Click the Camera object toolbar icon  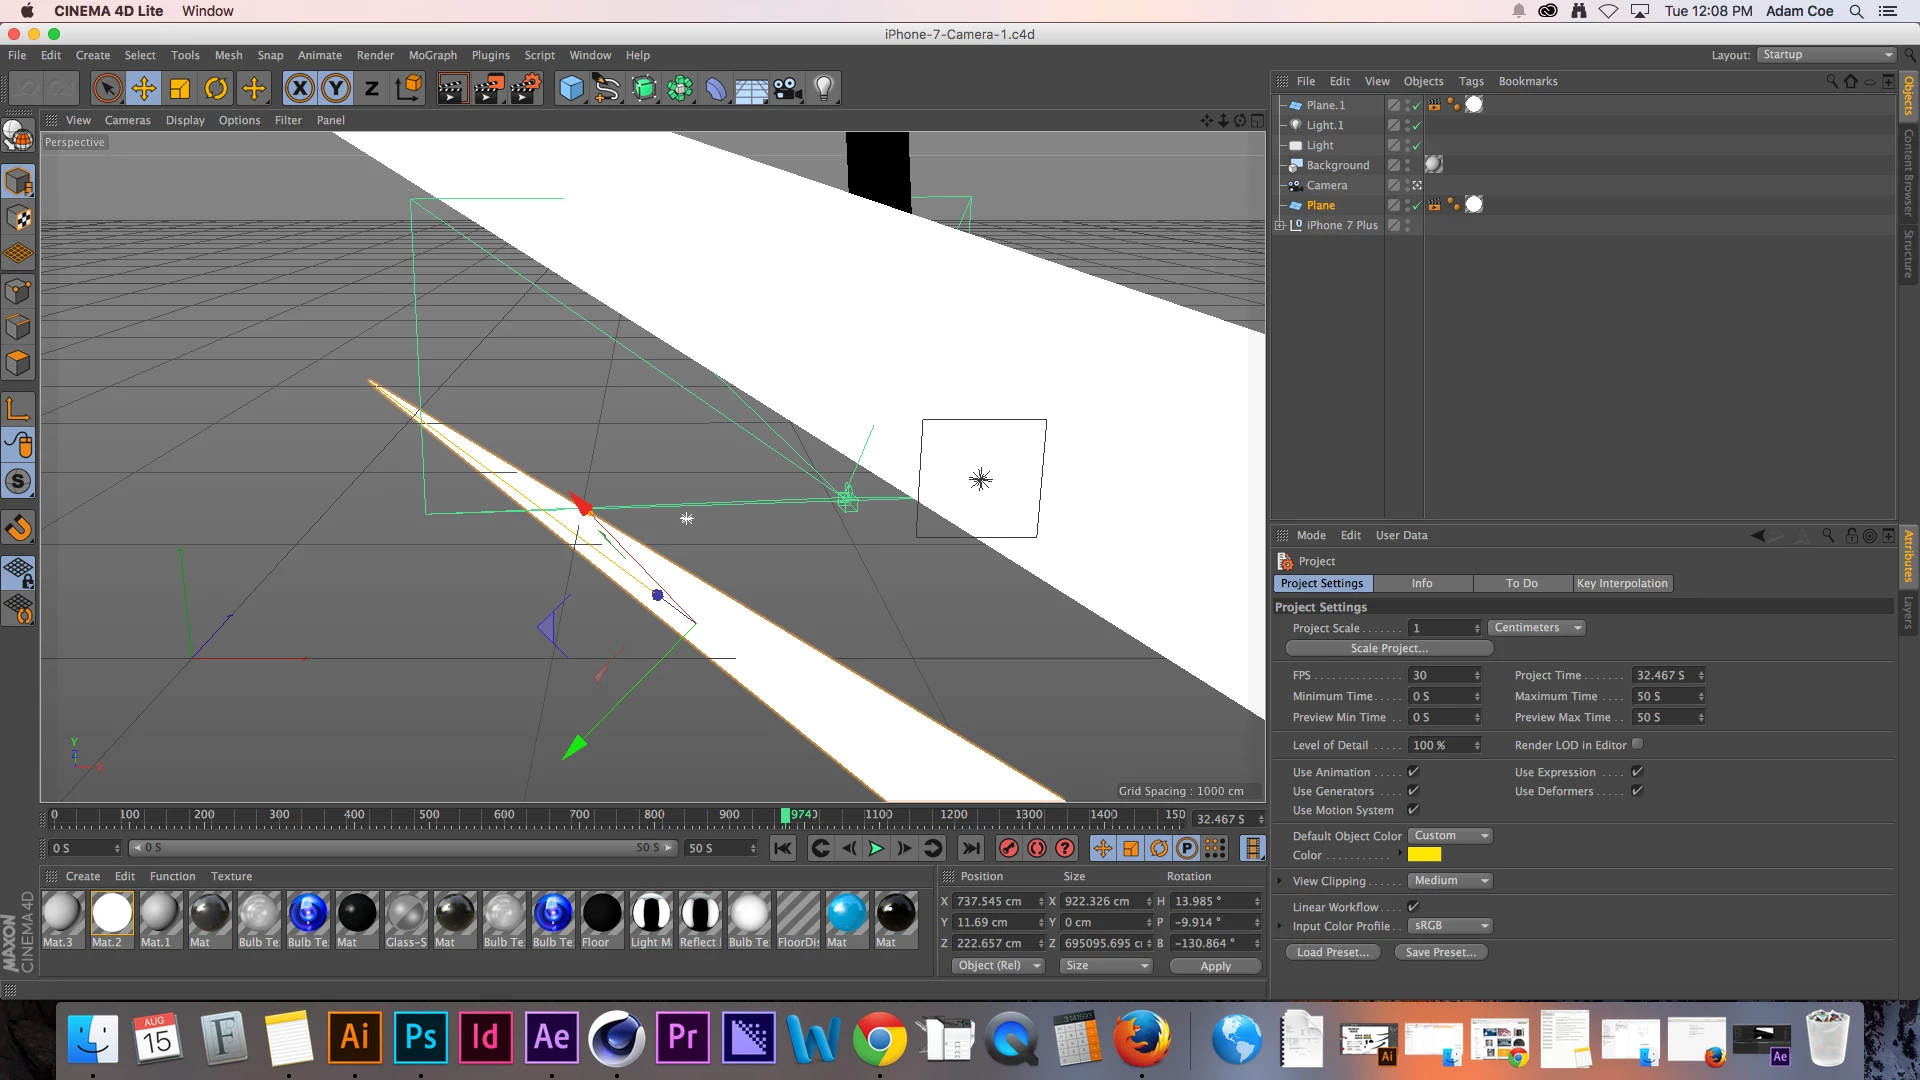[788, 89]
